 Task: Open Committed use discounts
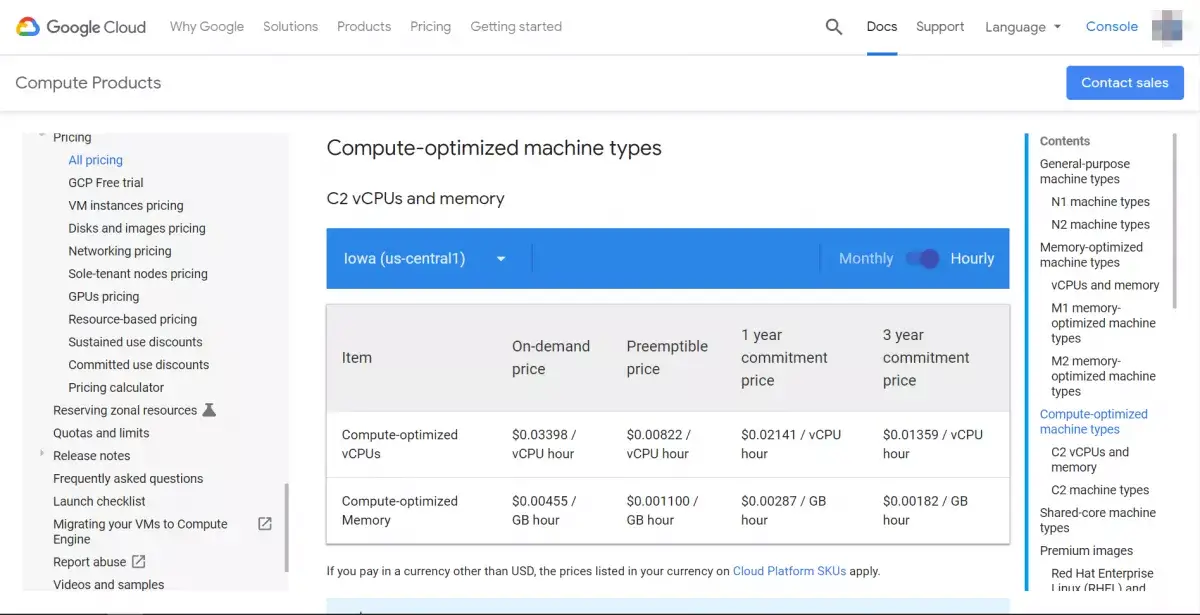coord(139,365)
